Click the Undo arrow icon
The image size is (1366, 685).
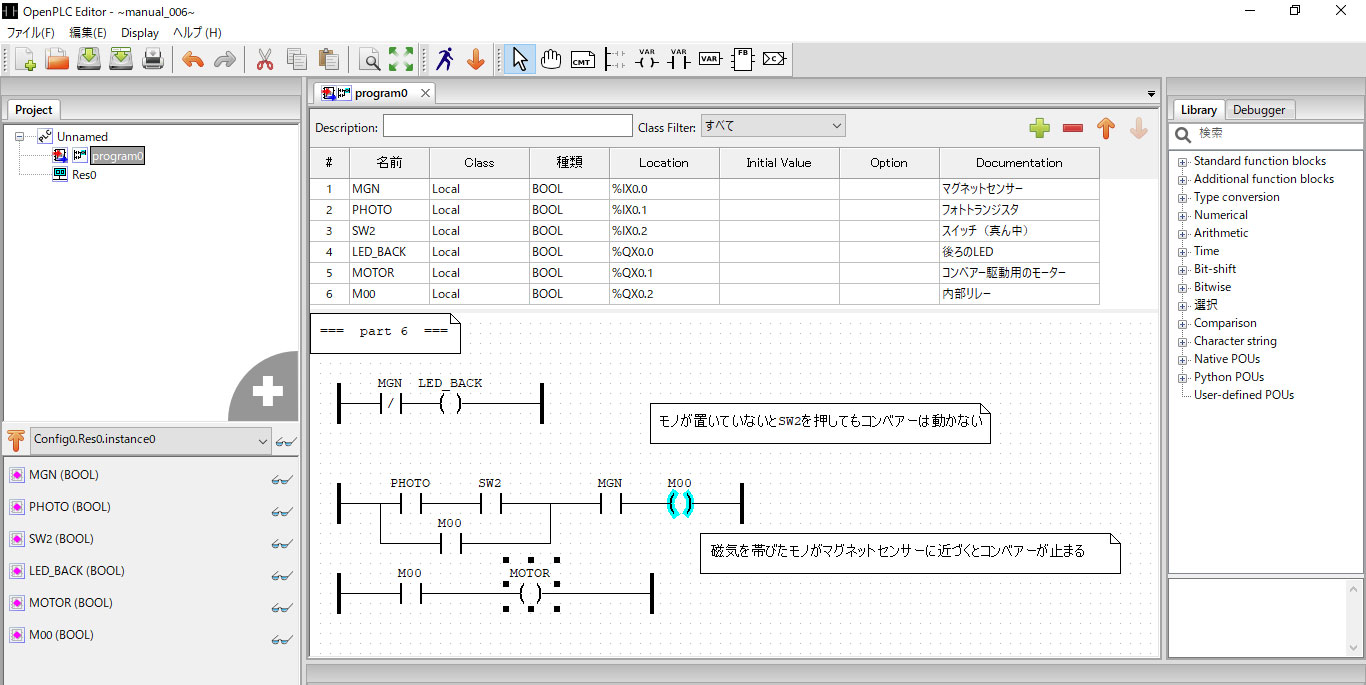pyautogui.click(x=193, y=59)
